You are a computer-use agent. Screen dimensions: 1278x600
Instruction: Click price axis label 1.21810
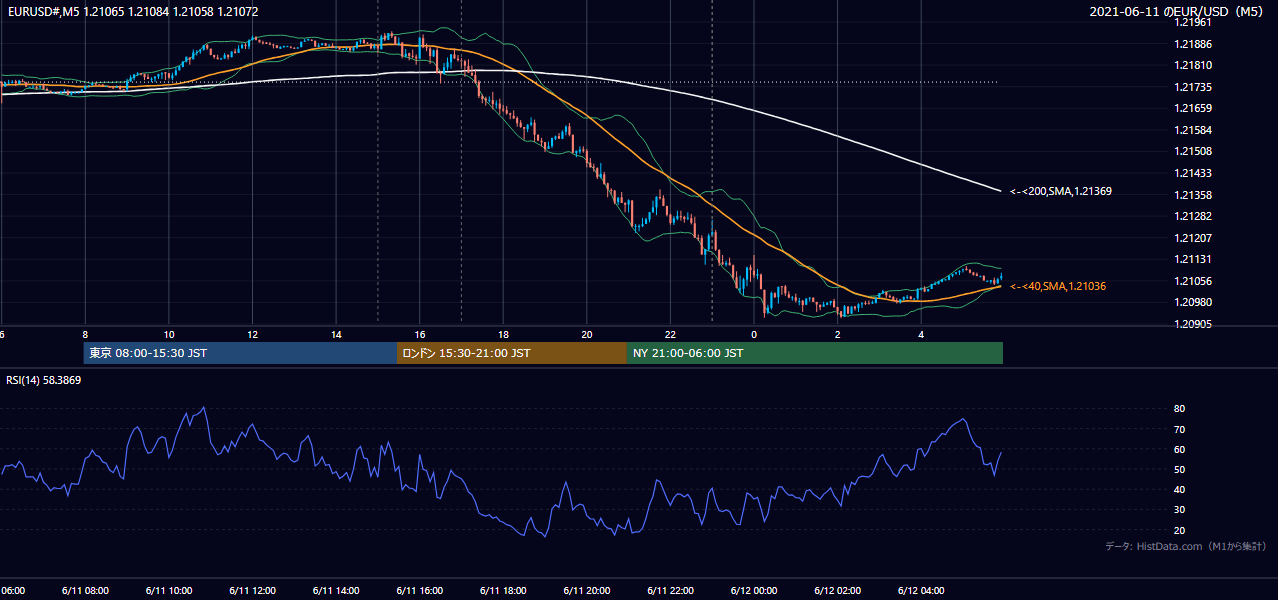click(x=1193, y=65)
